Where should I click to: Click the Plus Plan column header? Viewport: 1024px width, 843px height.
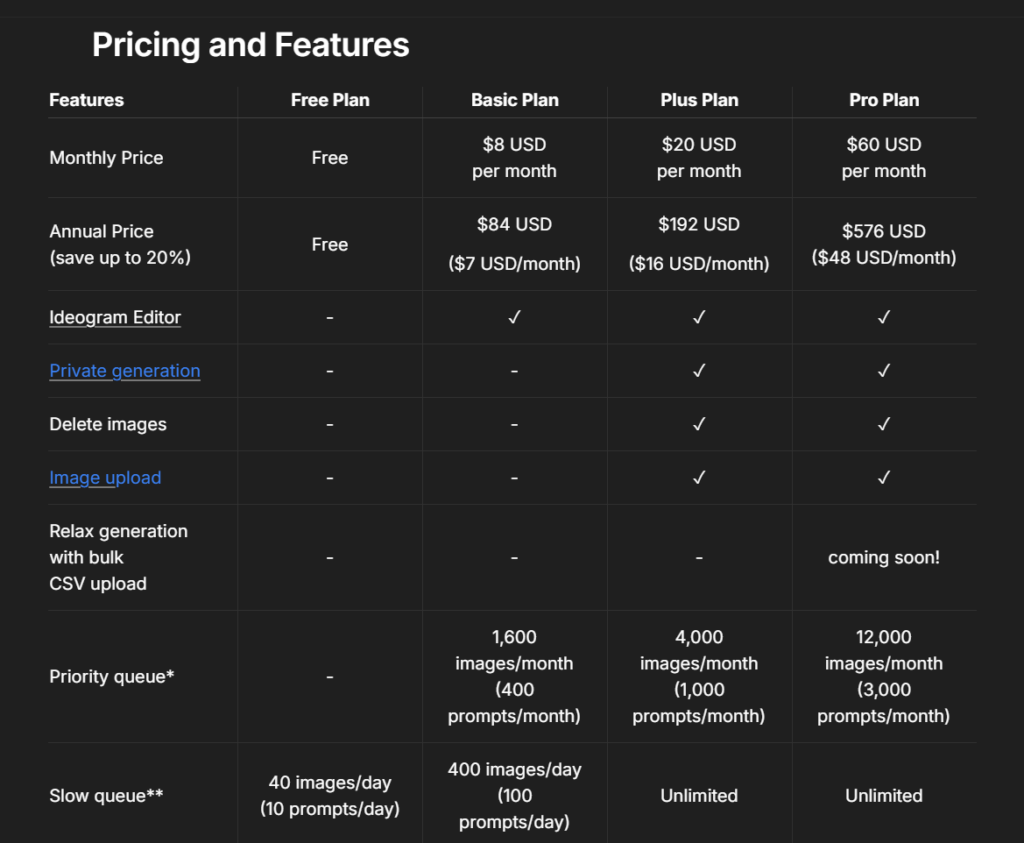[x=699, y=100]
